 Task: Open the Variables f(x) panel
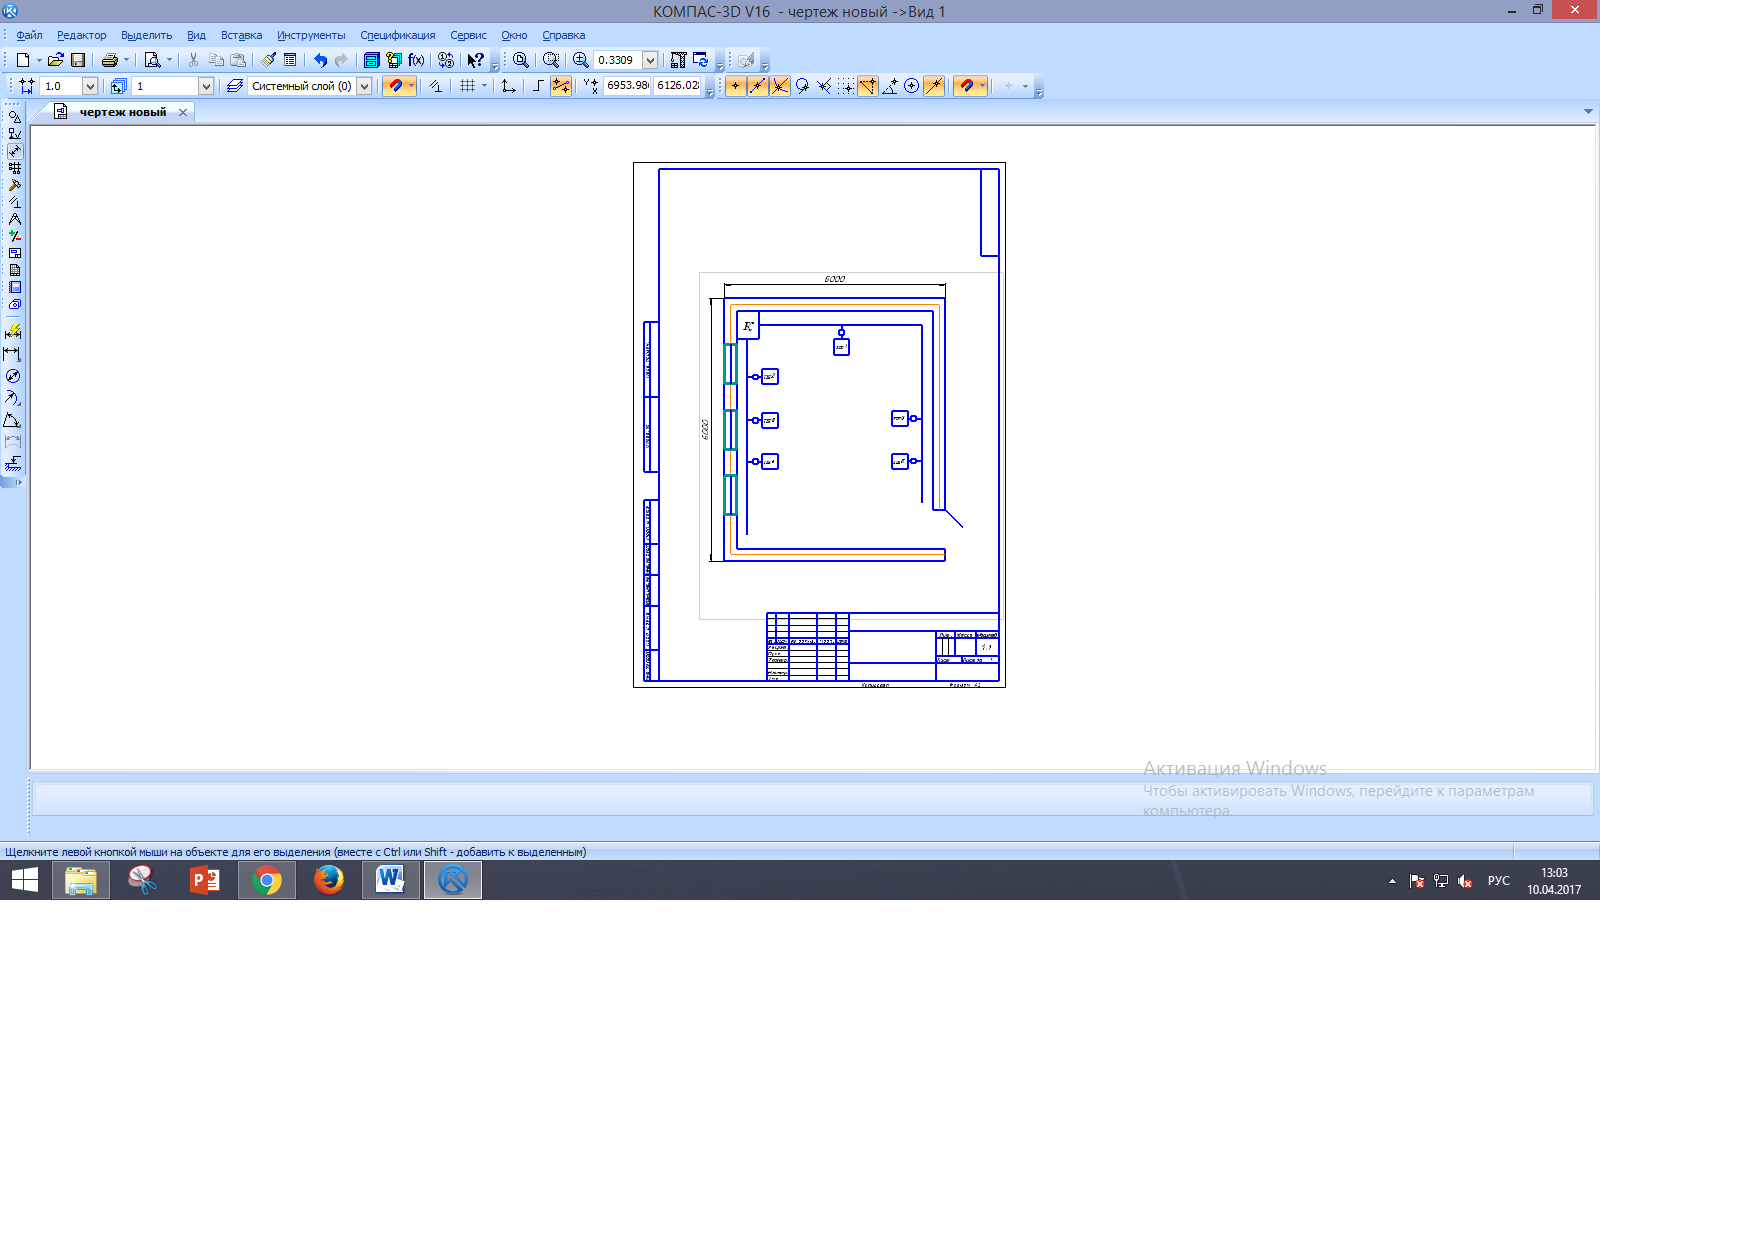tap(416, 60)
